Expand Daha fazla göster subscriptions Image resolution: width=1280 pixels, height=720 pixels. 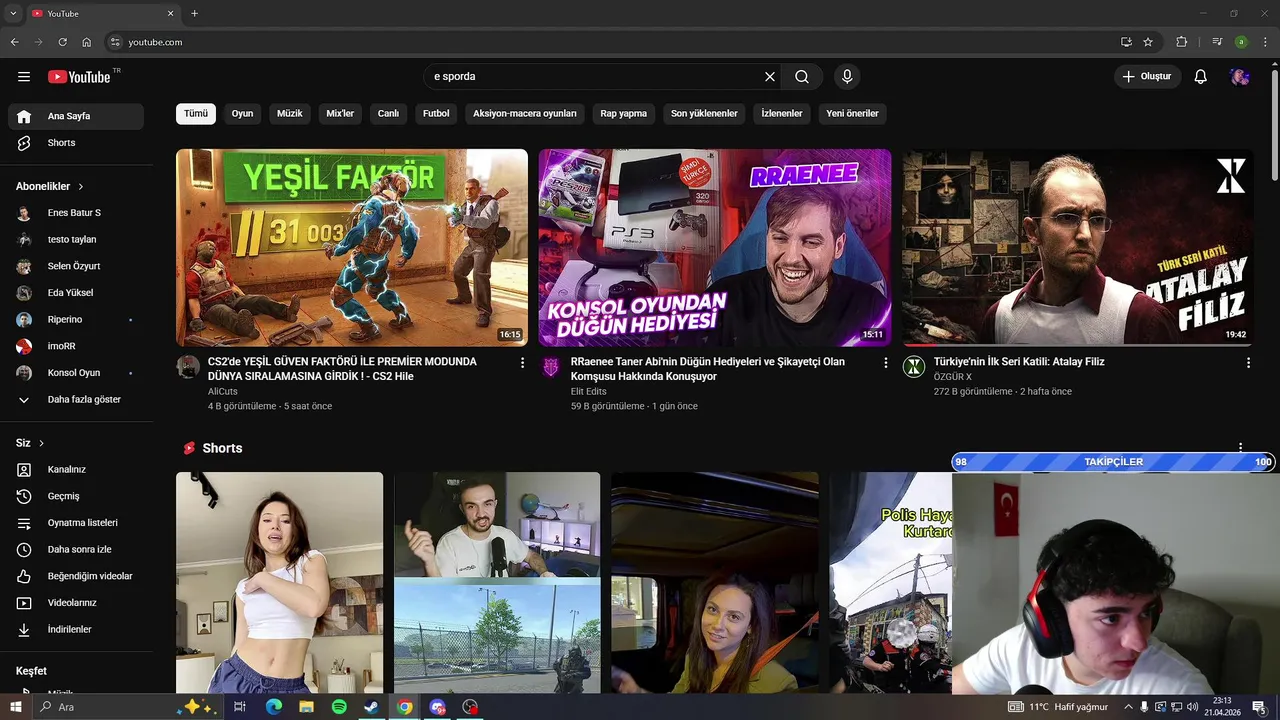point(76,399)
